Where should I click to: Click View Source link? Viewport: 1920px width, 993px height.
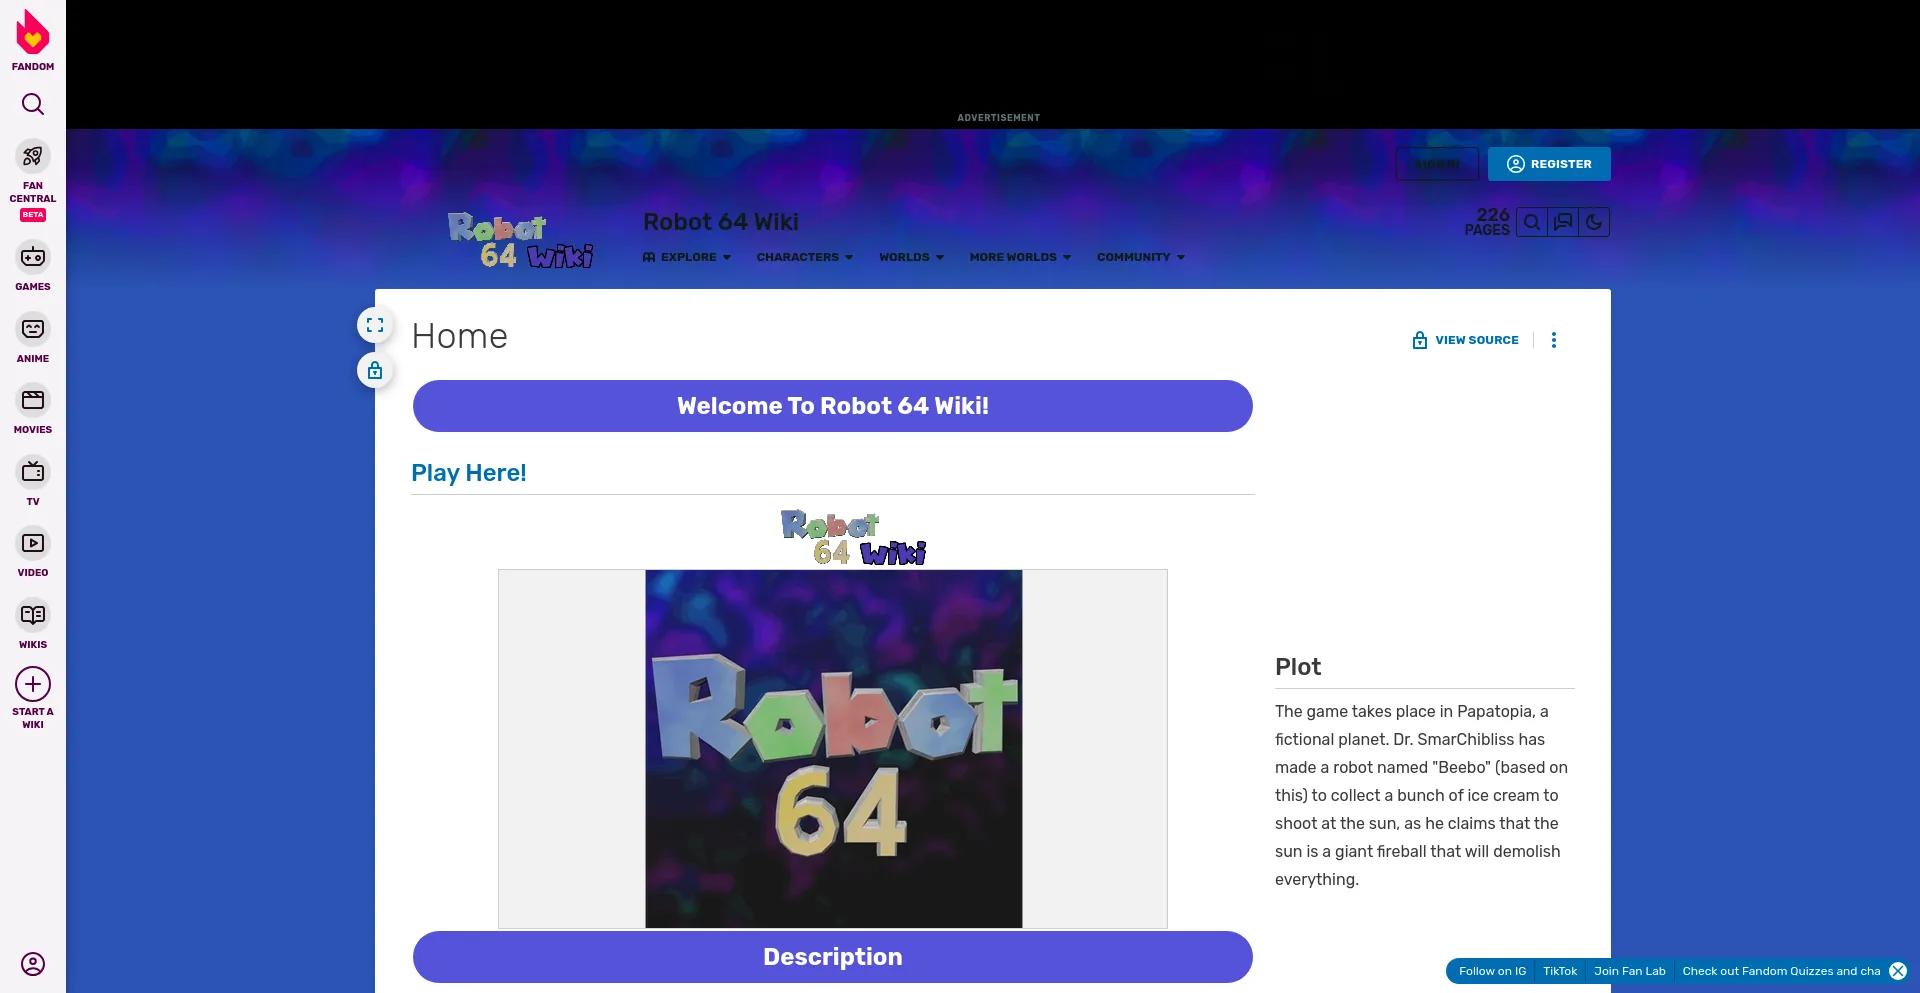pyautogui.click(x=1465, y=340)
